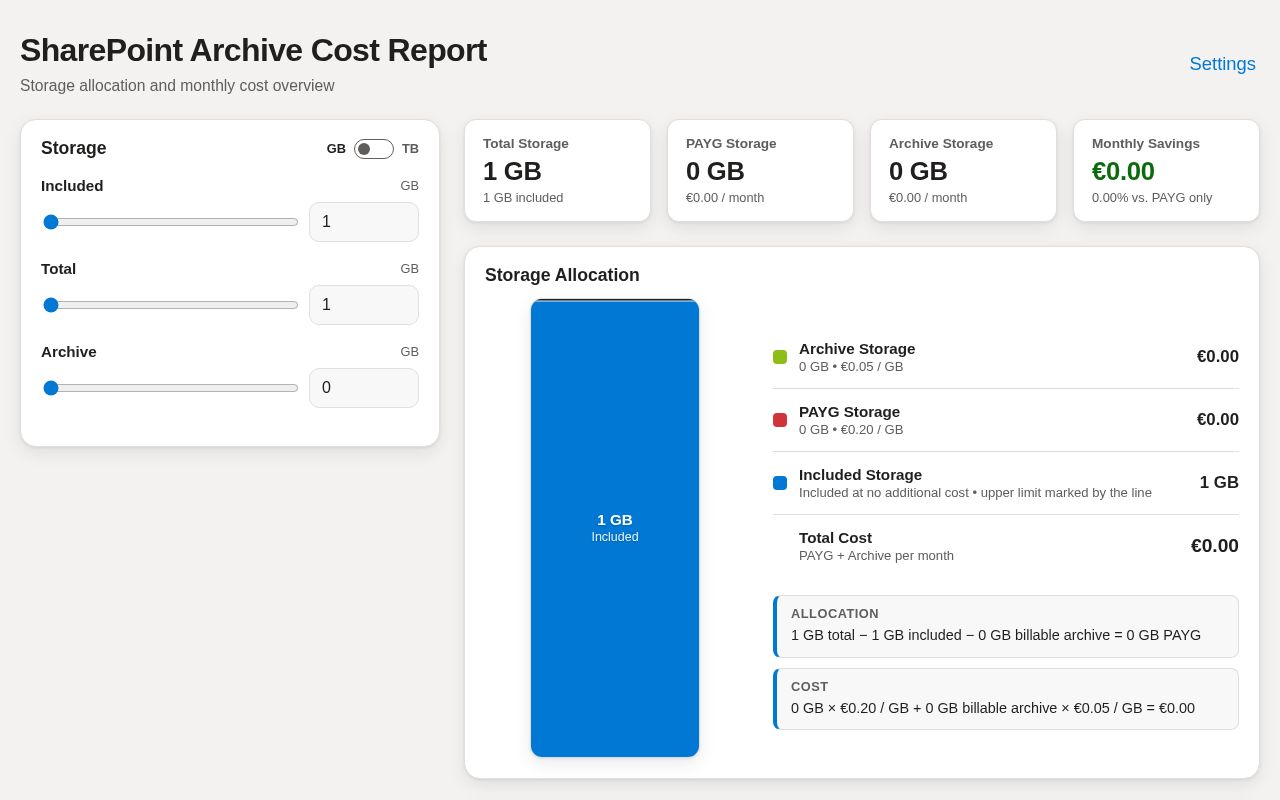Click the blue Included Storage legend swatch
The height and width of the screenshot is (800, 1280).
click(780, 483)
